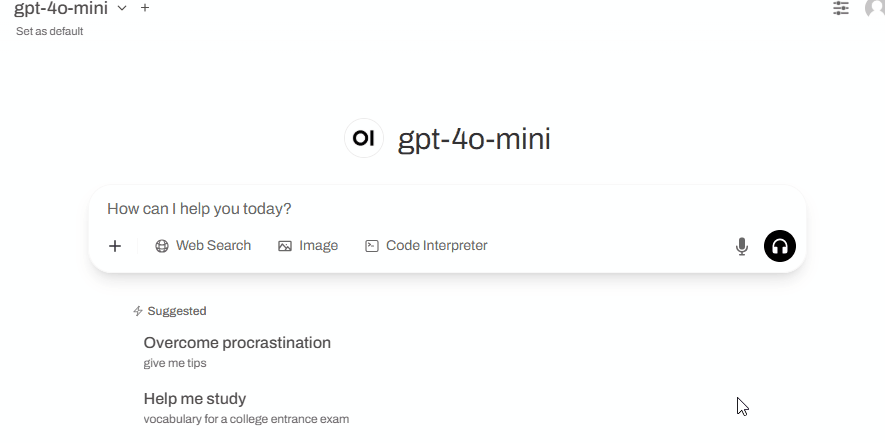Open the user profile avatar menu
Image resolution: width=885 pixels, height=443 pixels.
click(x=875, y=8)
